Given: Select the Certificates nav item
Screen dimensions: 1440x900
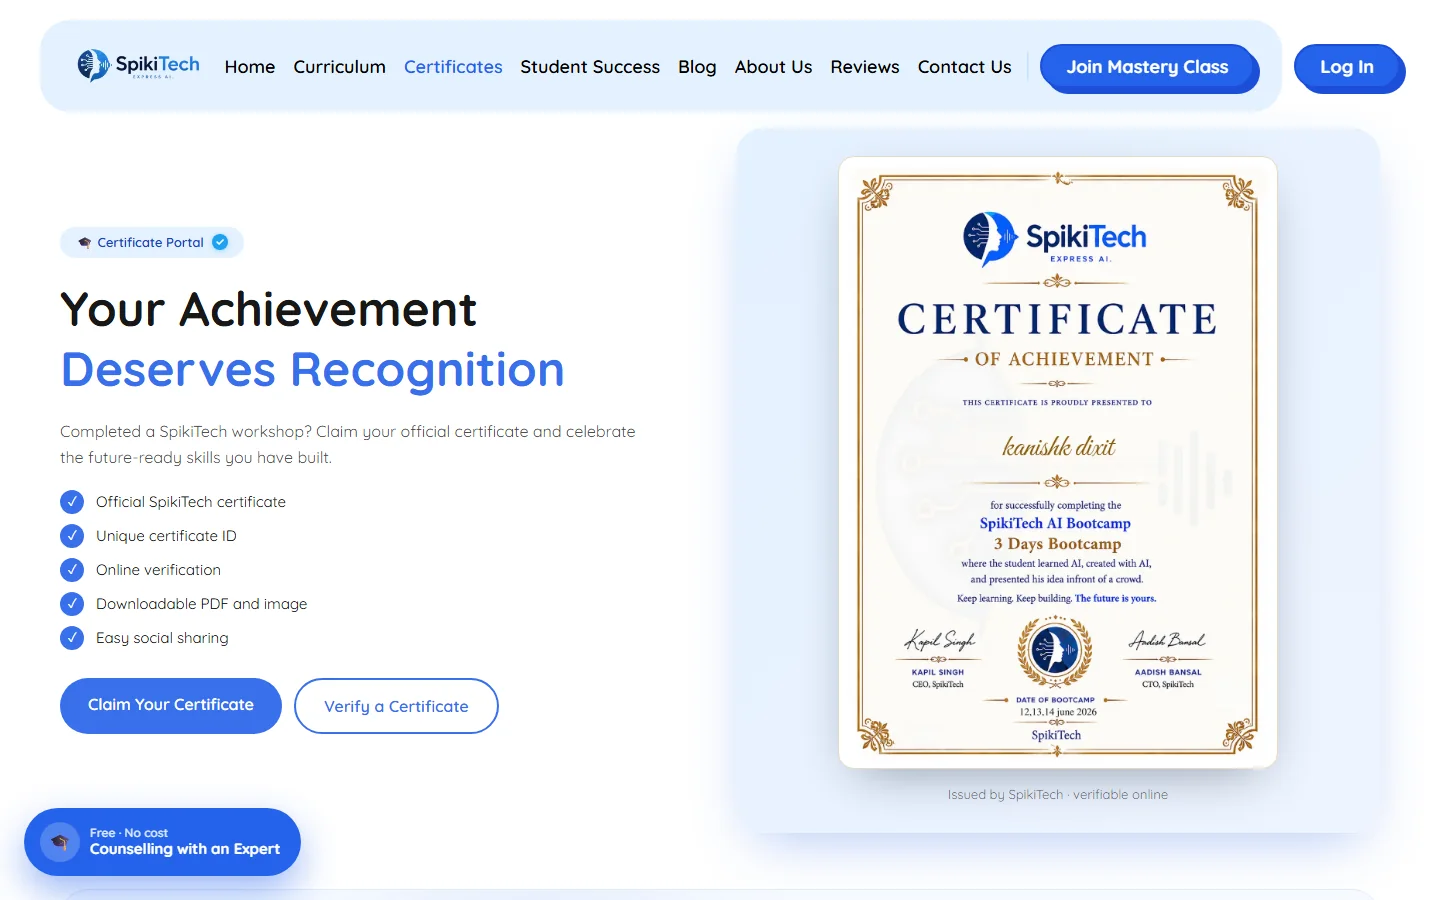Looking at the screenshot, I should click(x=453, y=67).
